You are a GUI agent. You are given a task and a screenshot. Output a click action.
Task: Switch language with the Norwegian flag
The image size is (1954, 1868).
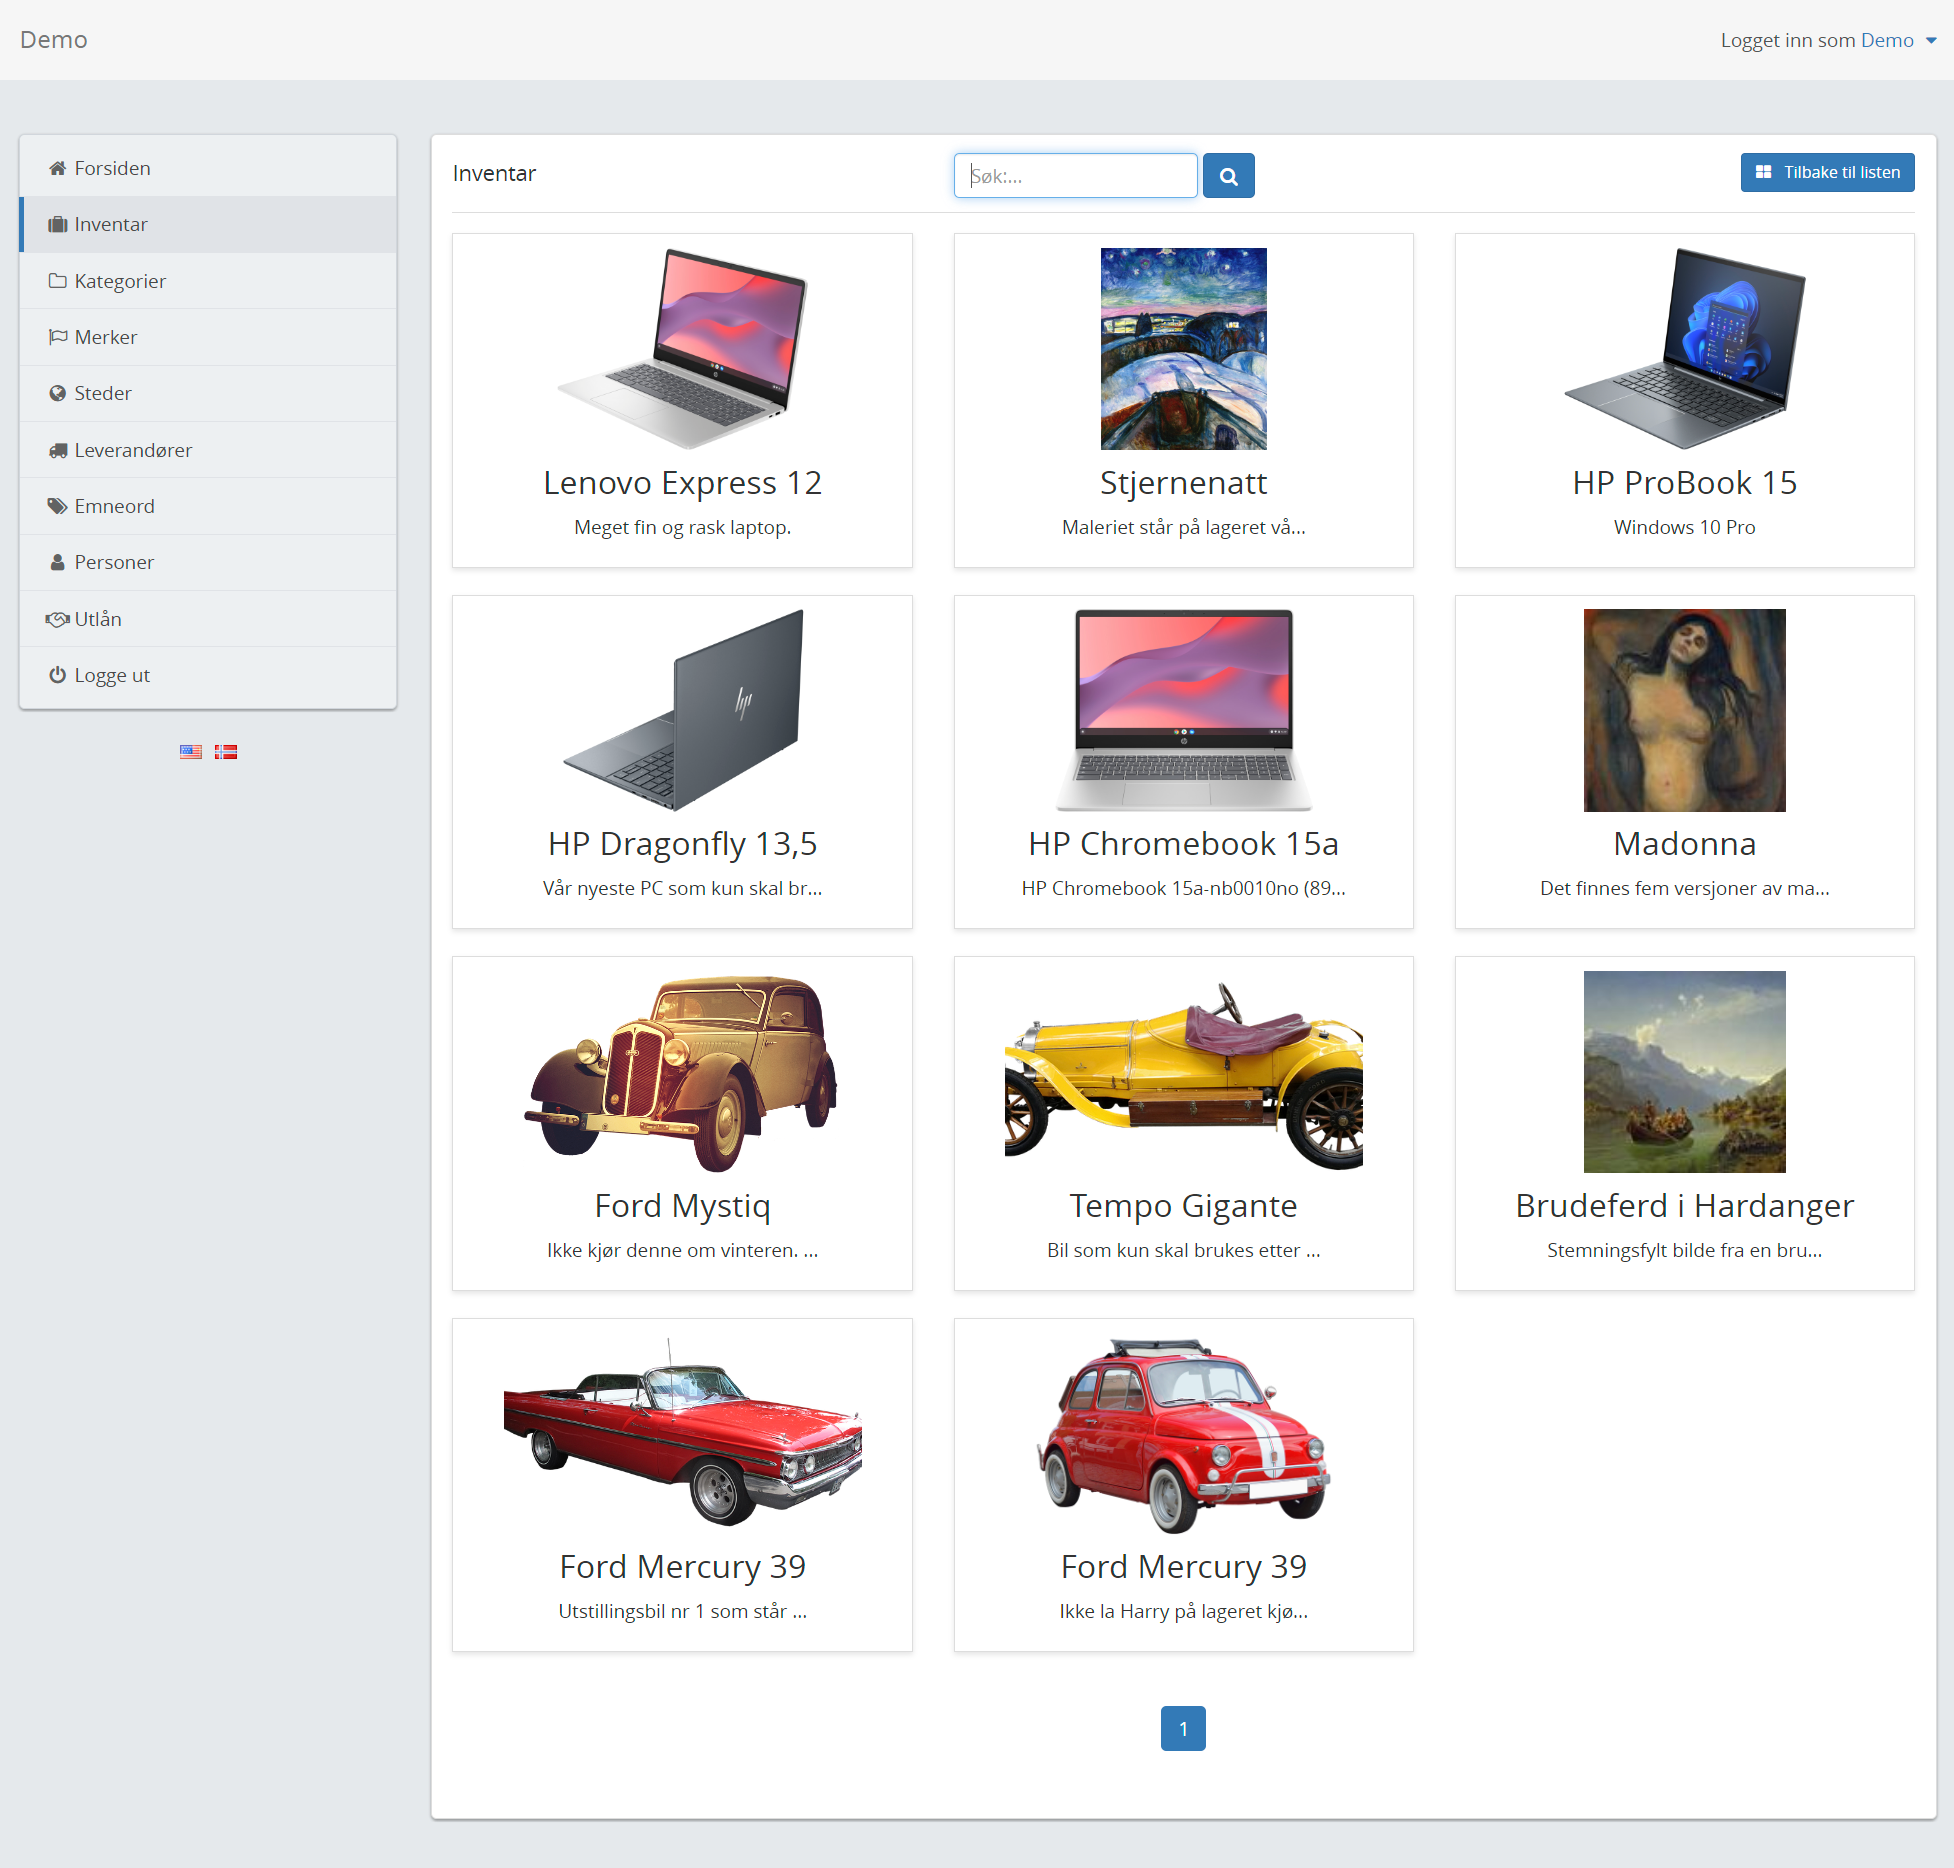click(x=226, y=752)
